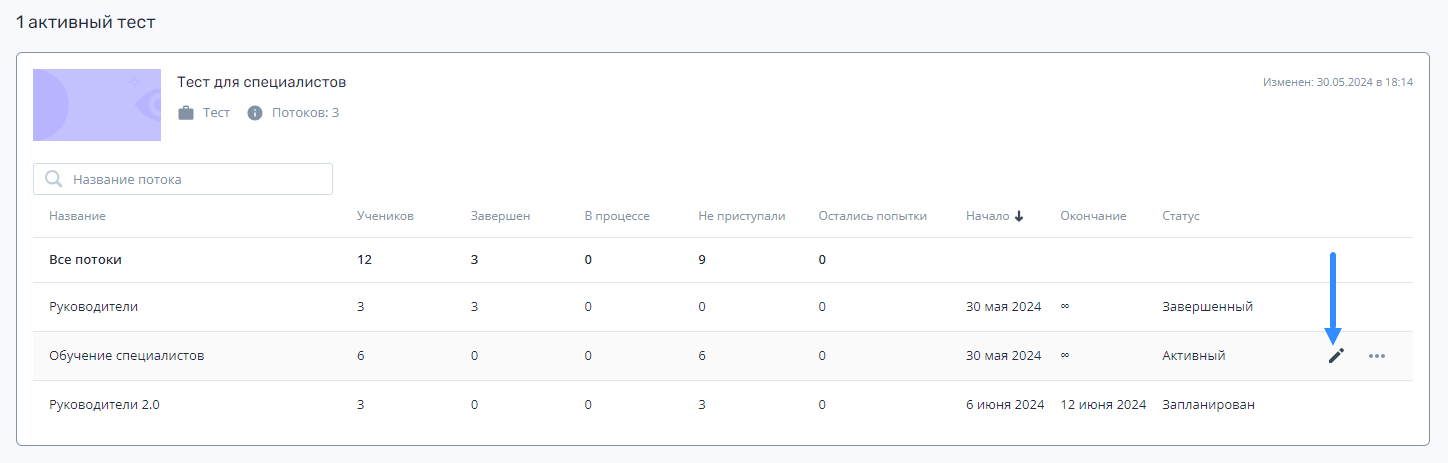Screen dimensions: 1448x463
Task: Select the Руководители stream row
Action: pyautogui.click(x=723, y=307)
